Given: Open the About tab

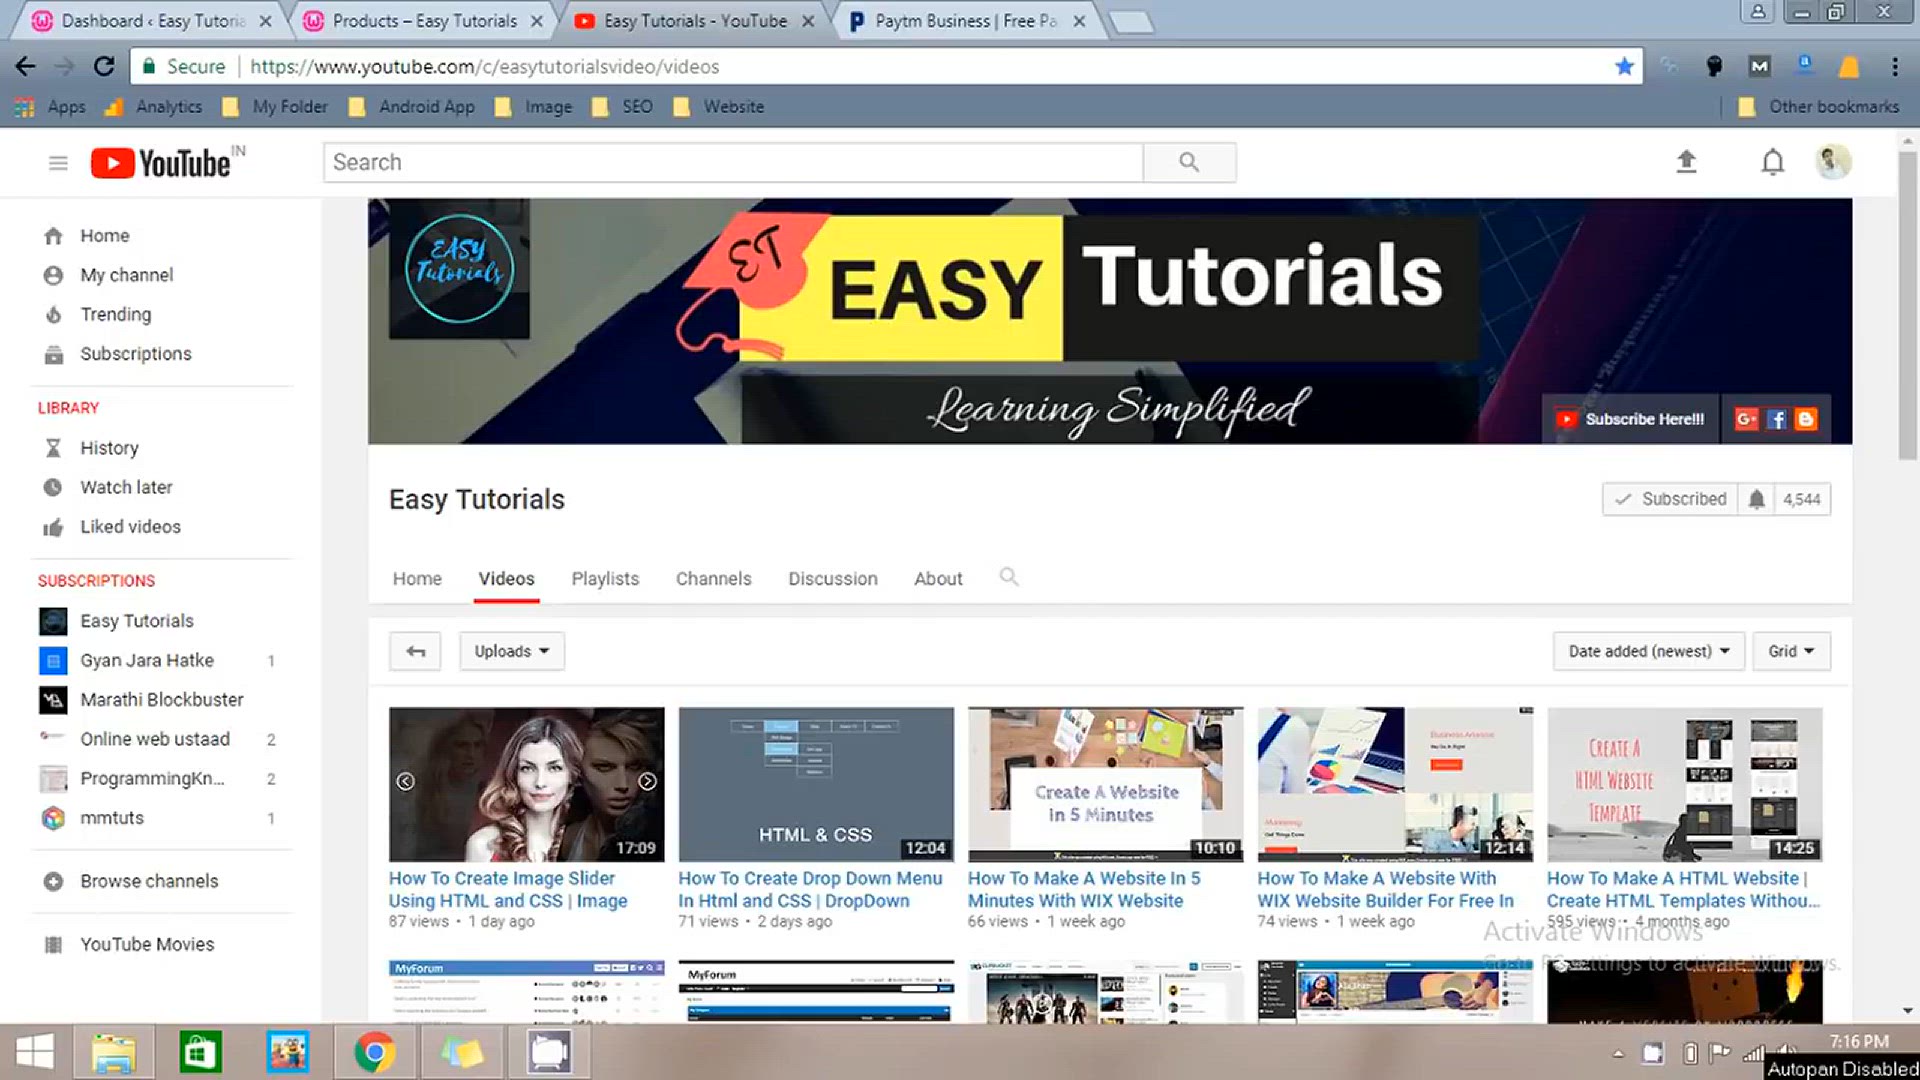Looking at the screenshot, I should coord(938,578).
